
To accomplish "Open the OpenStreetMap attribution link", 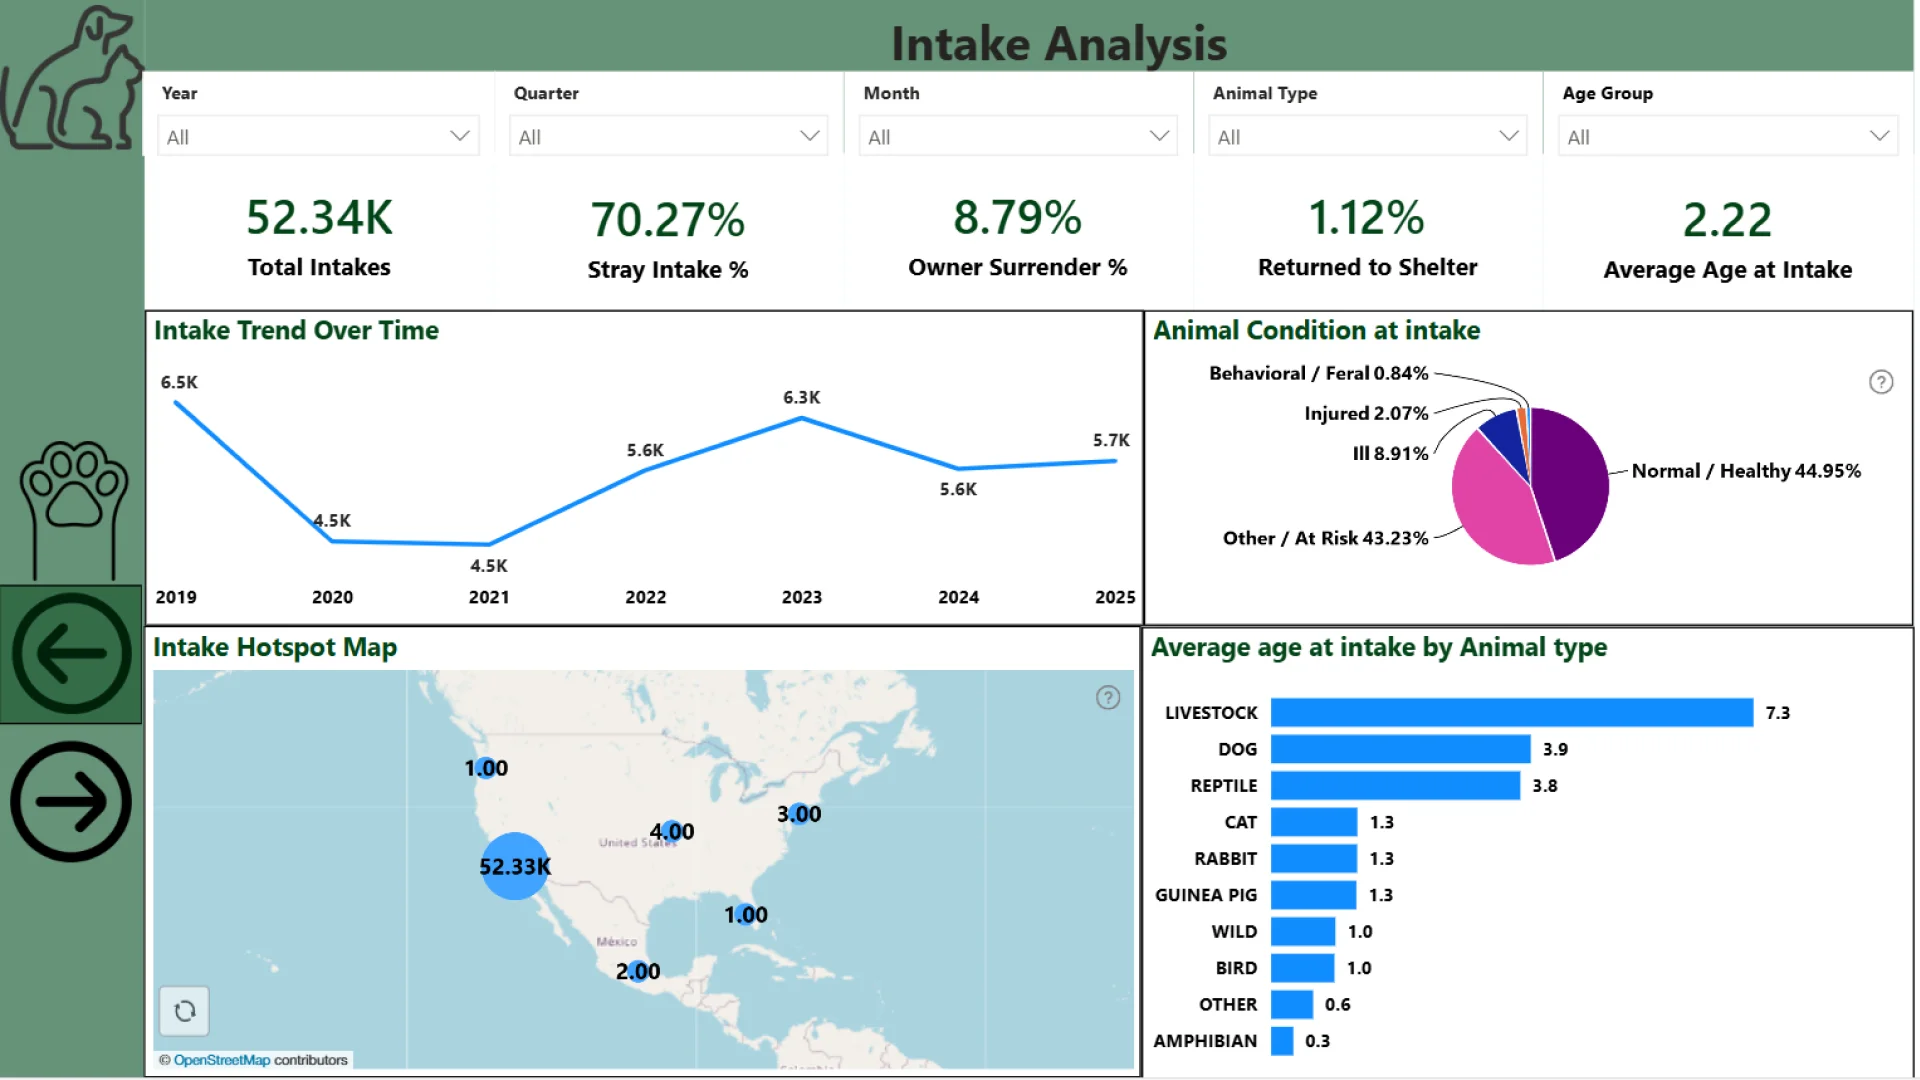I will [221, 1060].
